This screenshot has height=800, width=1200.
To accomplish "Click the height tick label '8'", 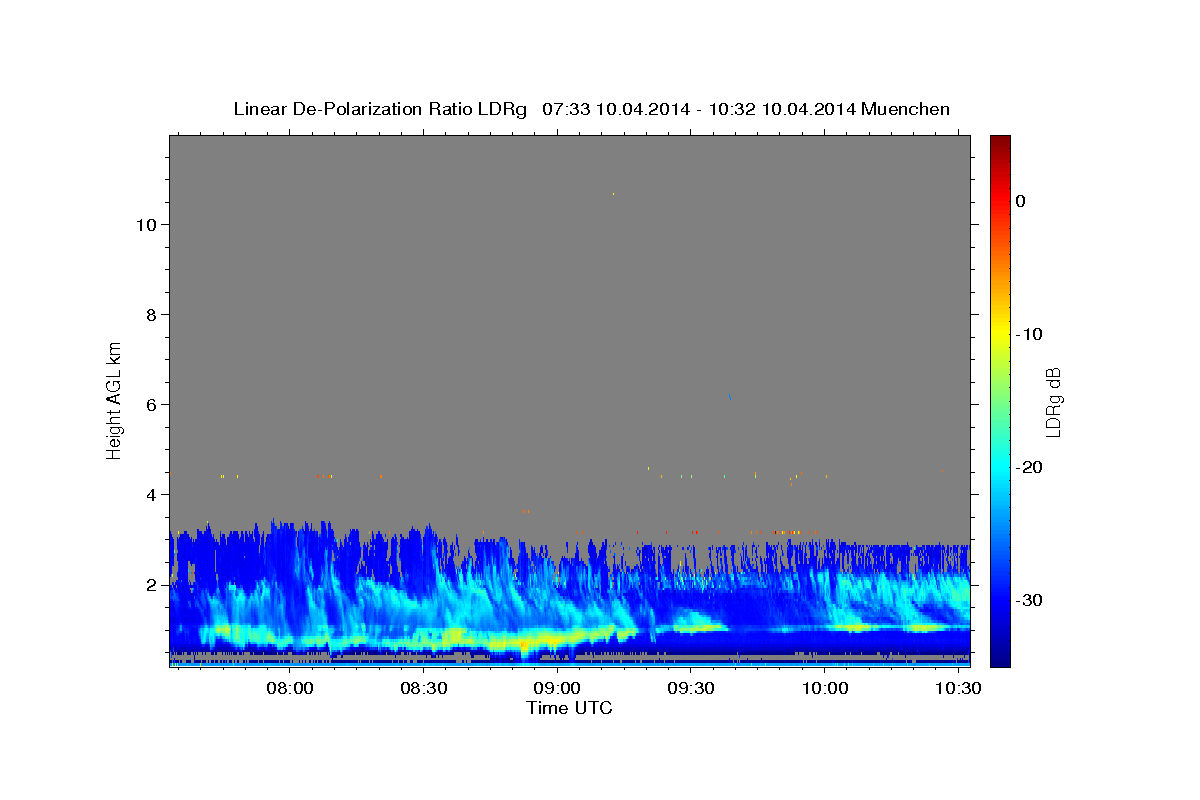I will (151, 314).
